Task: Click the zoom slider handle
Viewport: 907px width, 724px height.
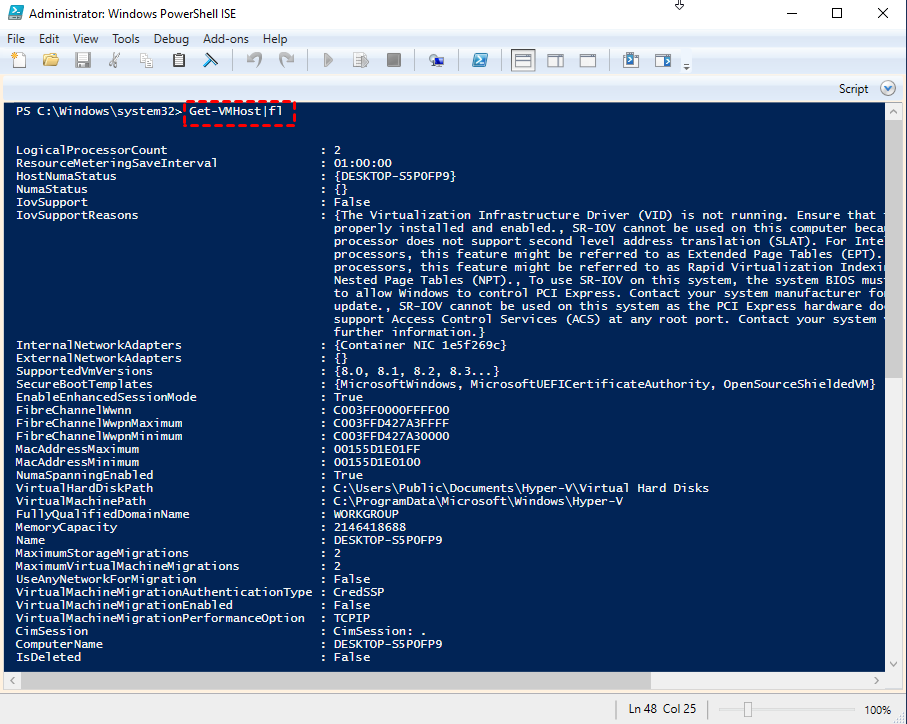Action: pos(747,709)
